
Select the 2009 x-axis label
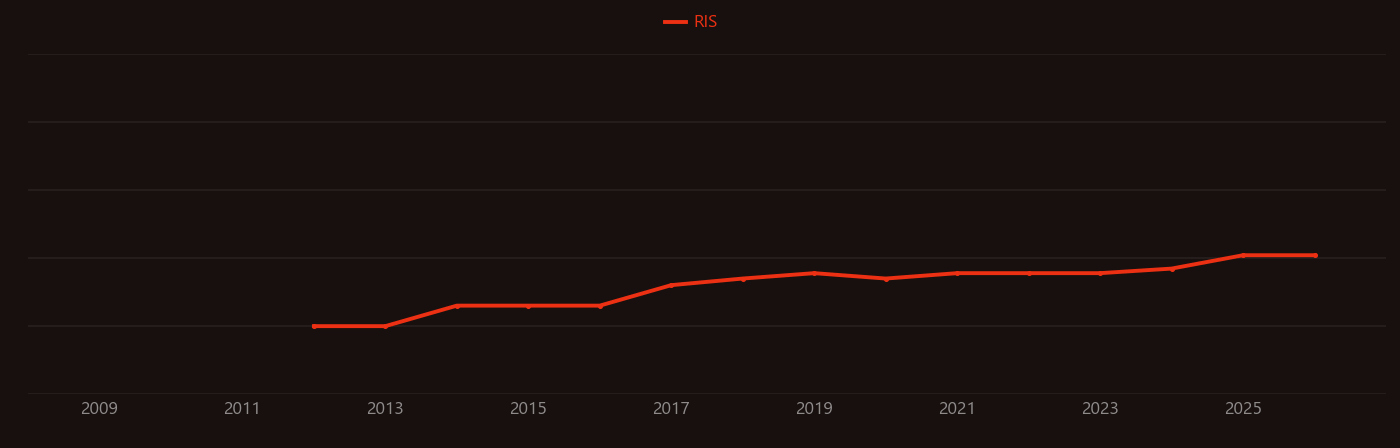point(99,409)
